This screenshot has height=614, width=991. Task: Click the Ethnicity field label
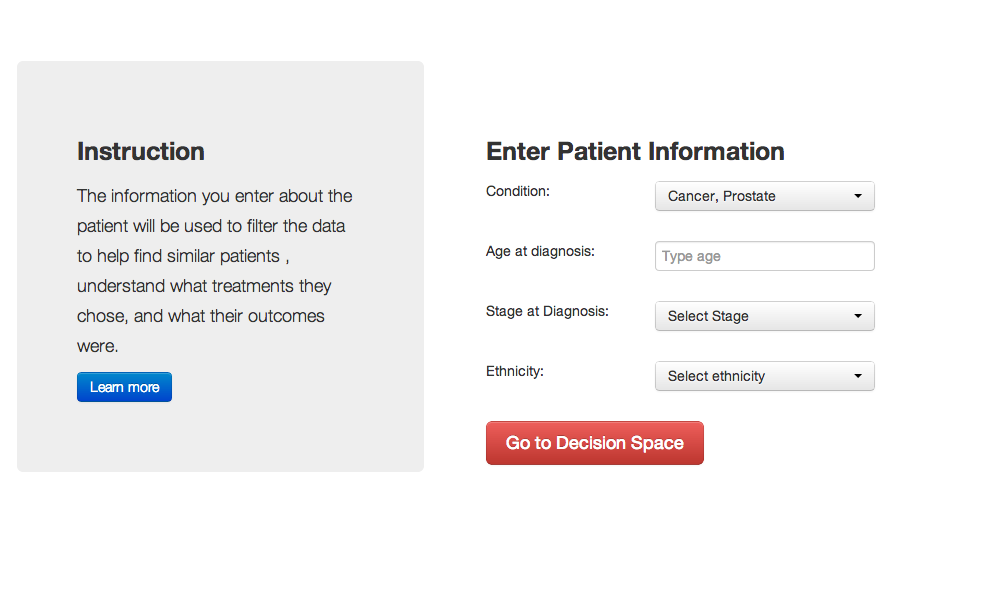514,371
